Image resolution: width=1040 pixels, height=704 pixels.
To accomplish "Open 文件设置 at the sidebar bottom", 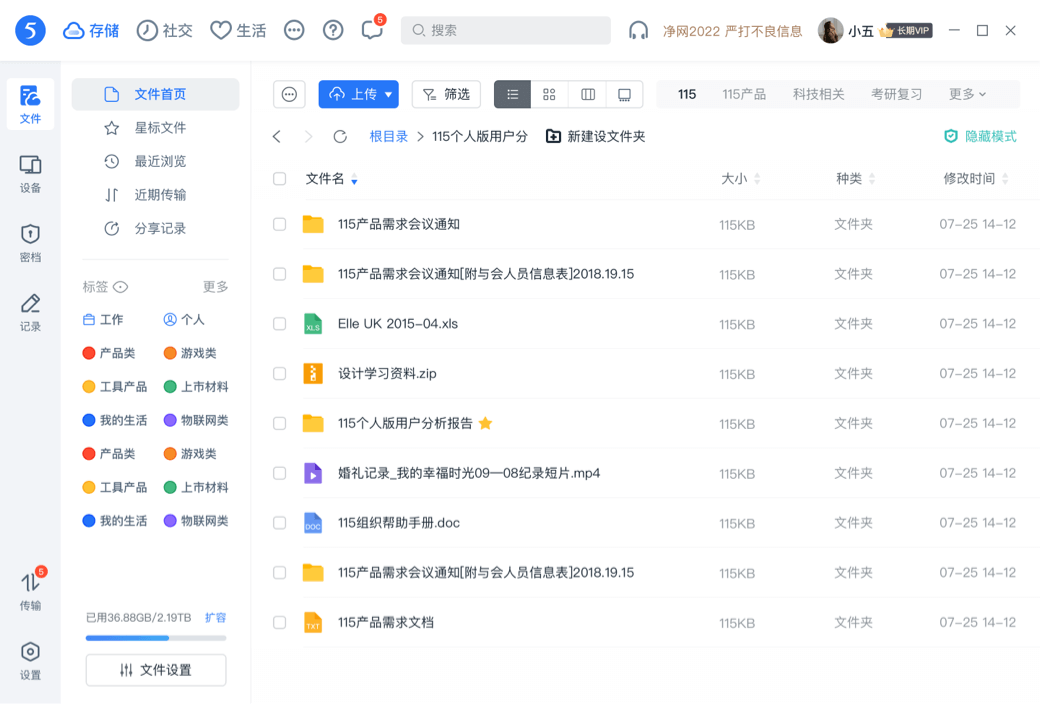I will pos(155,670).
